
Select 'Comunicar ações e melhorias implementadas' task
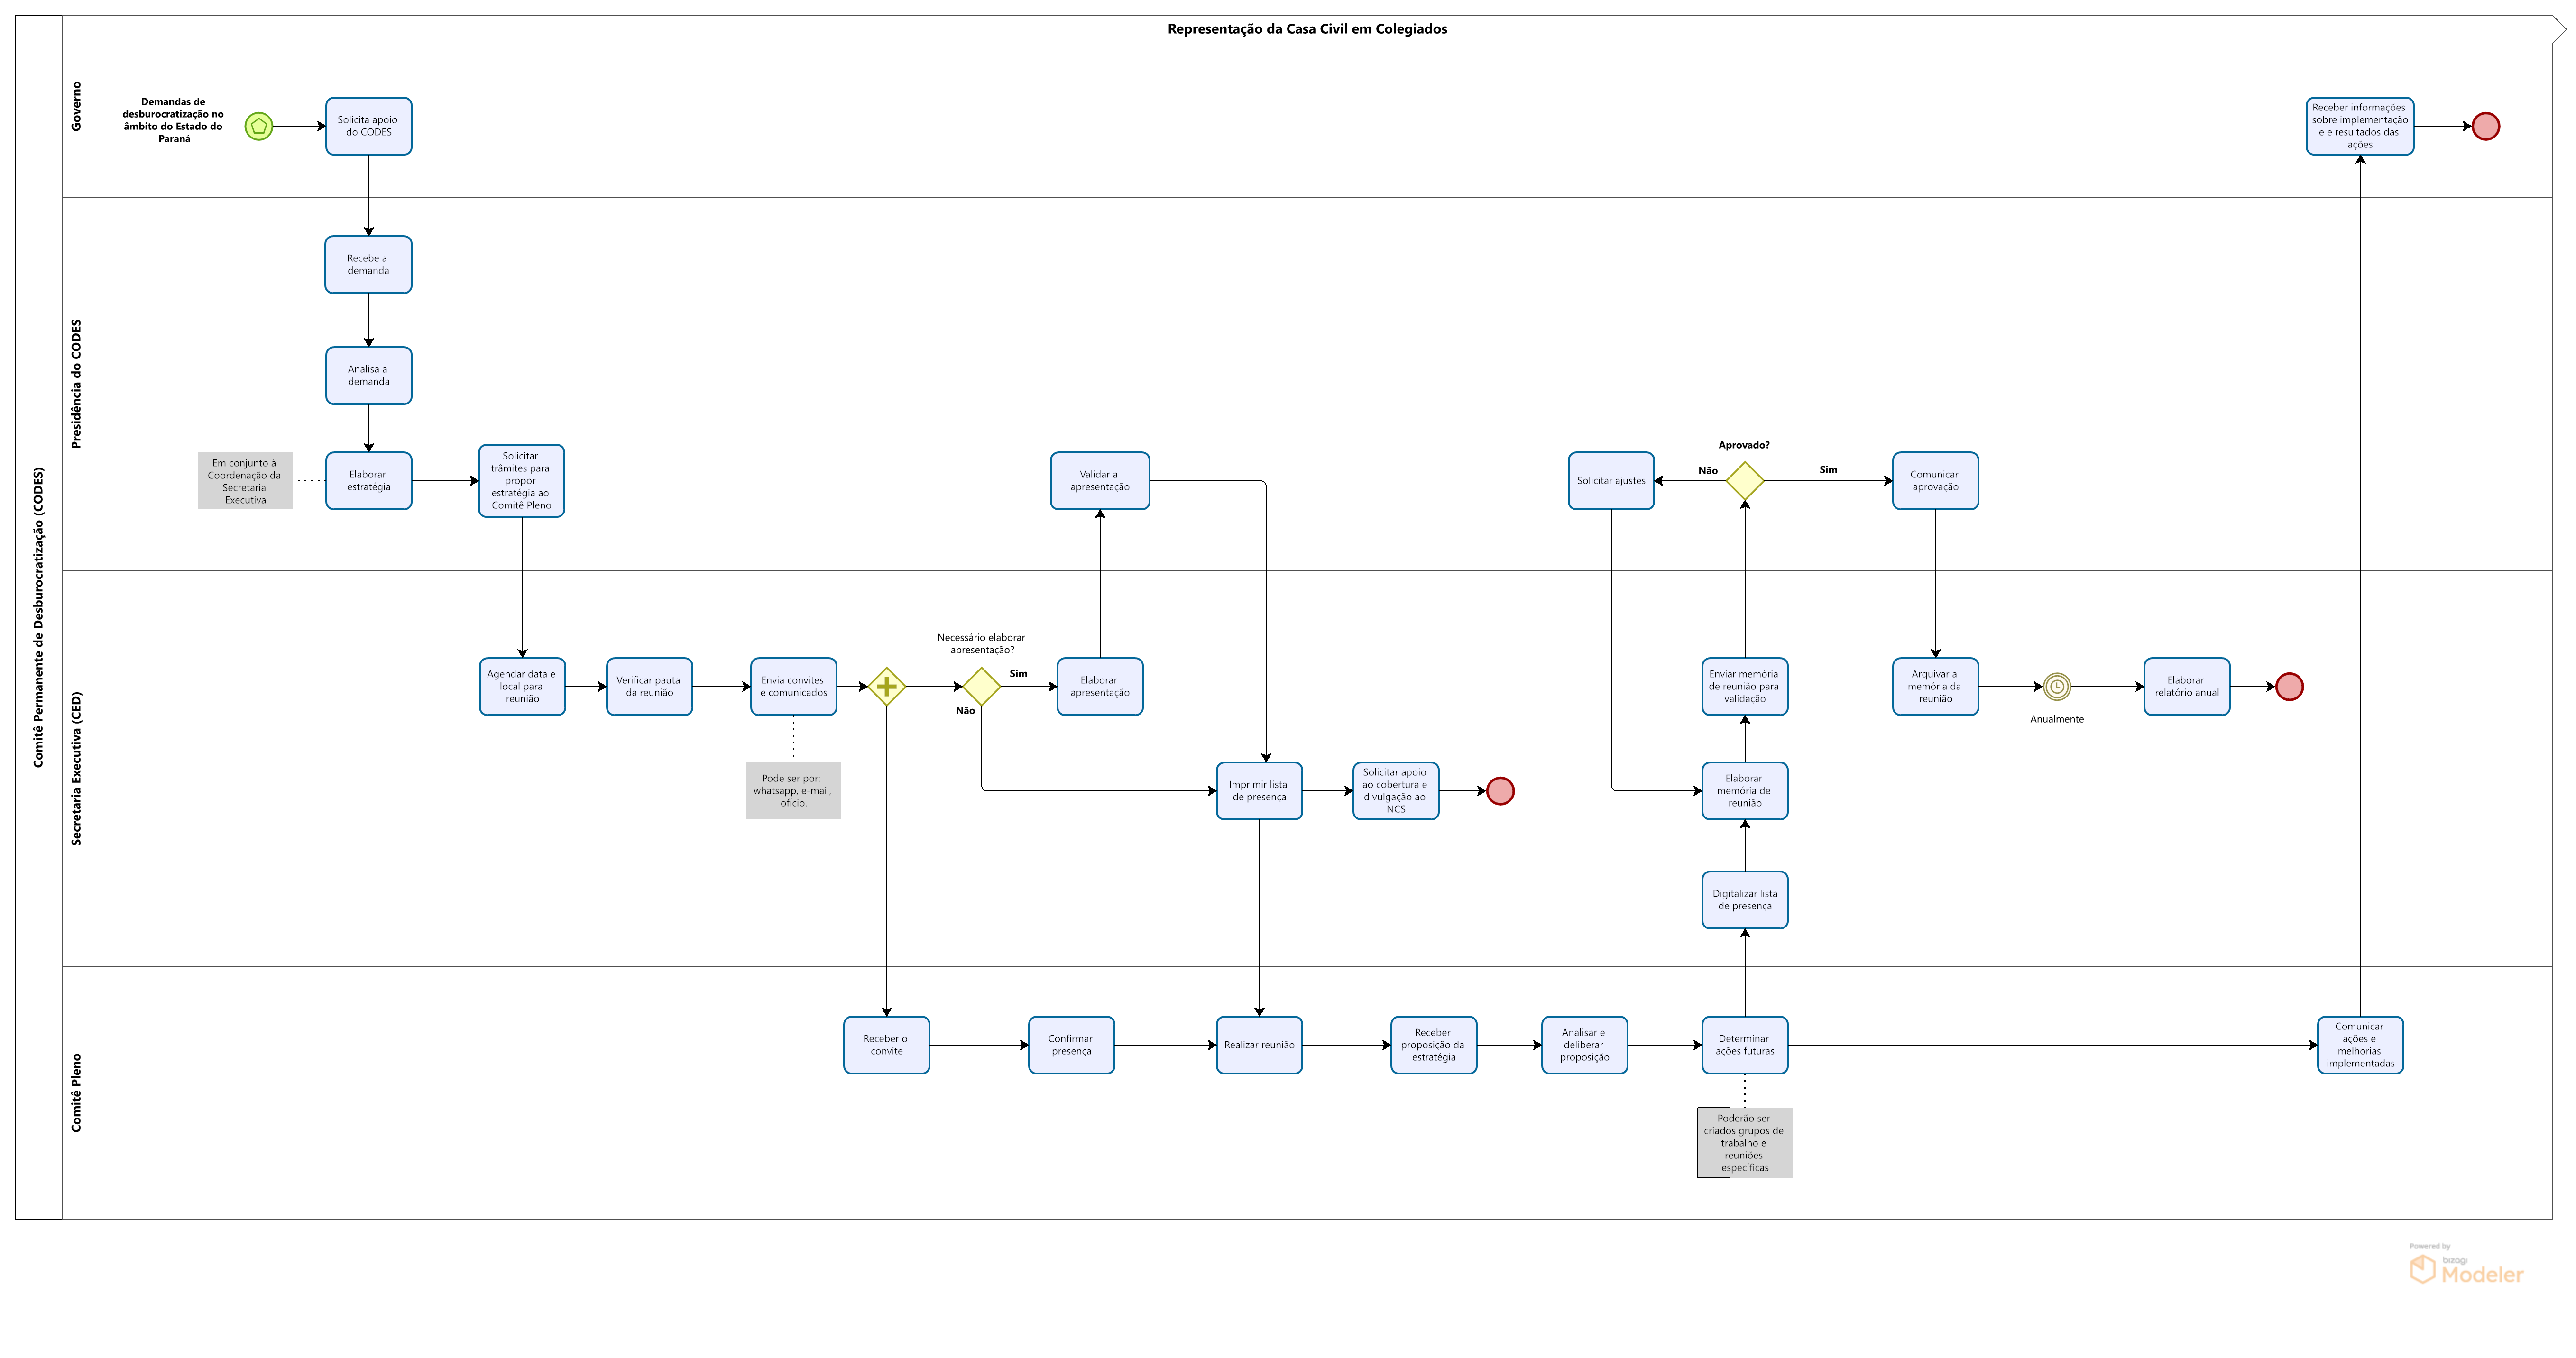[2360, 1045]
